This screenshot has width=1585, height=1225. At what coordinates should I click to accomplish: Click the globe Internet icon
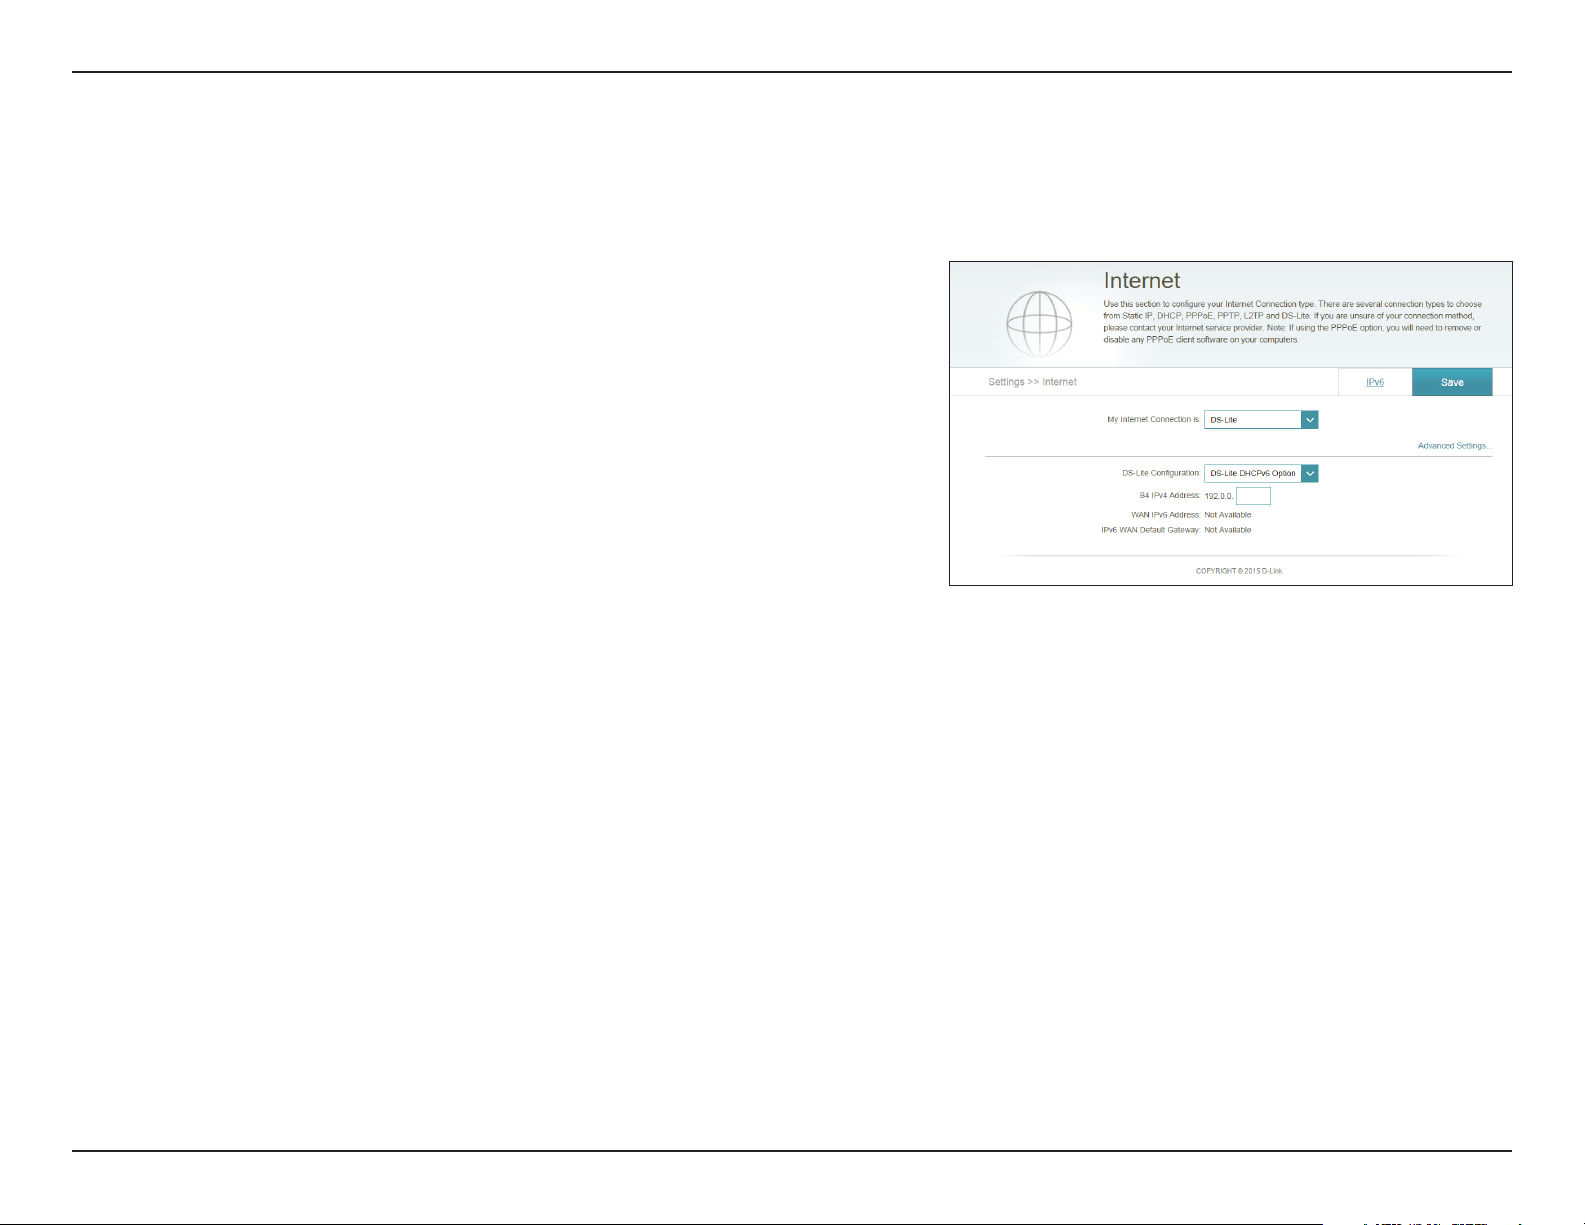(x=1040, y=324)
